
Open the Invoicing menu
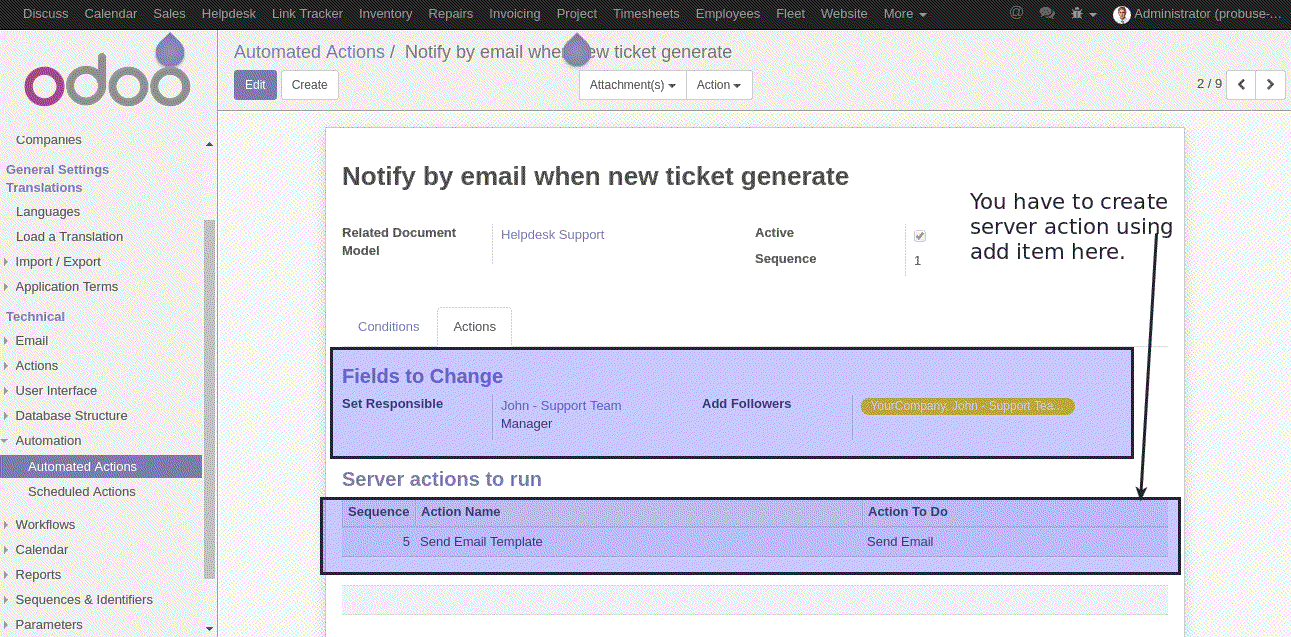pos(515,14)
